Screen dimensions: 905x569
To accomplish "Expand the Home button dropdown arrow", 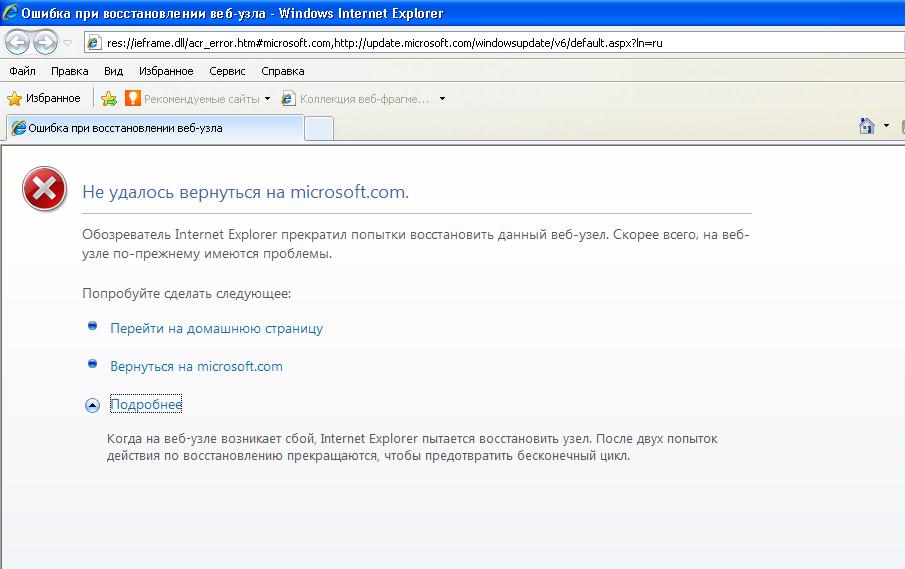I will [x=886, y=125].
